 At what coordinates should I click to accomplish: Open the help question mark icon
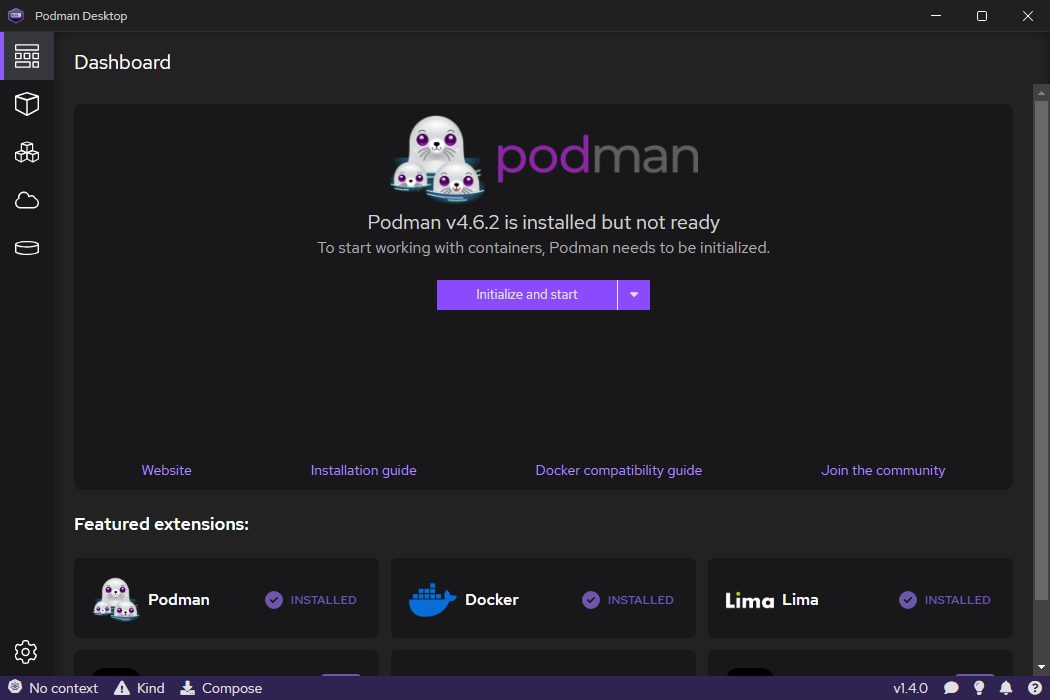(x=1035, y=688)
